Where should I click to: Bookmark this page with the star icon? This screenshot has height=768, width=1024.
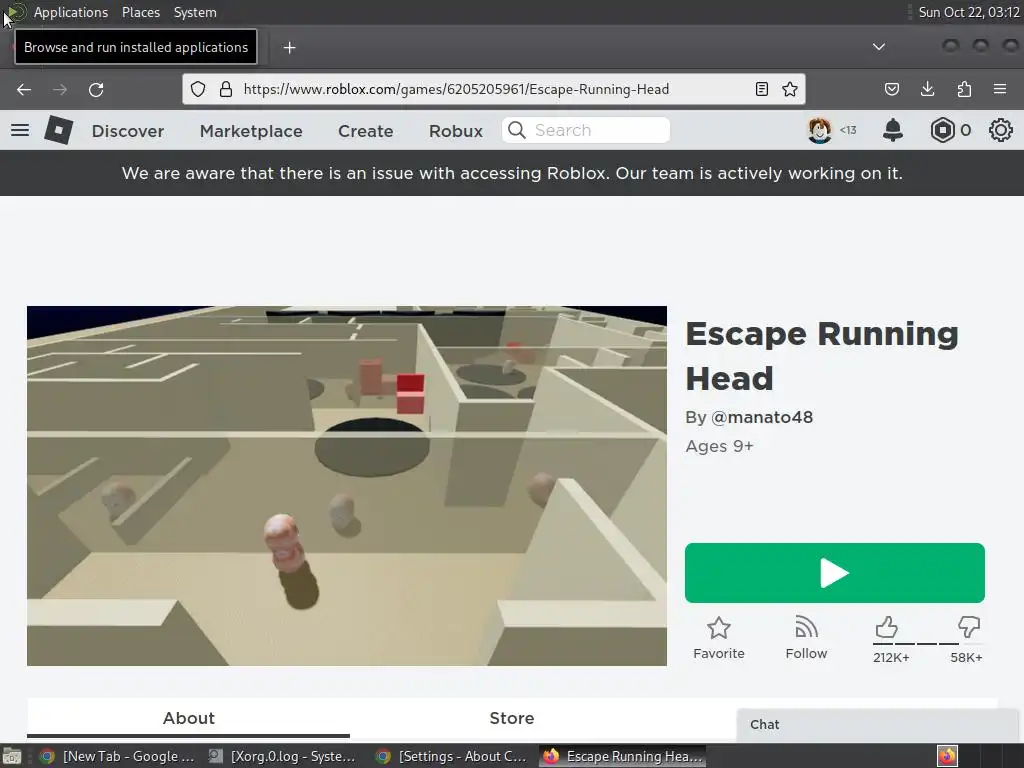click(x=790, y=89)
